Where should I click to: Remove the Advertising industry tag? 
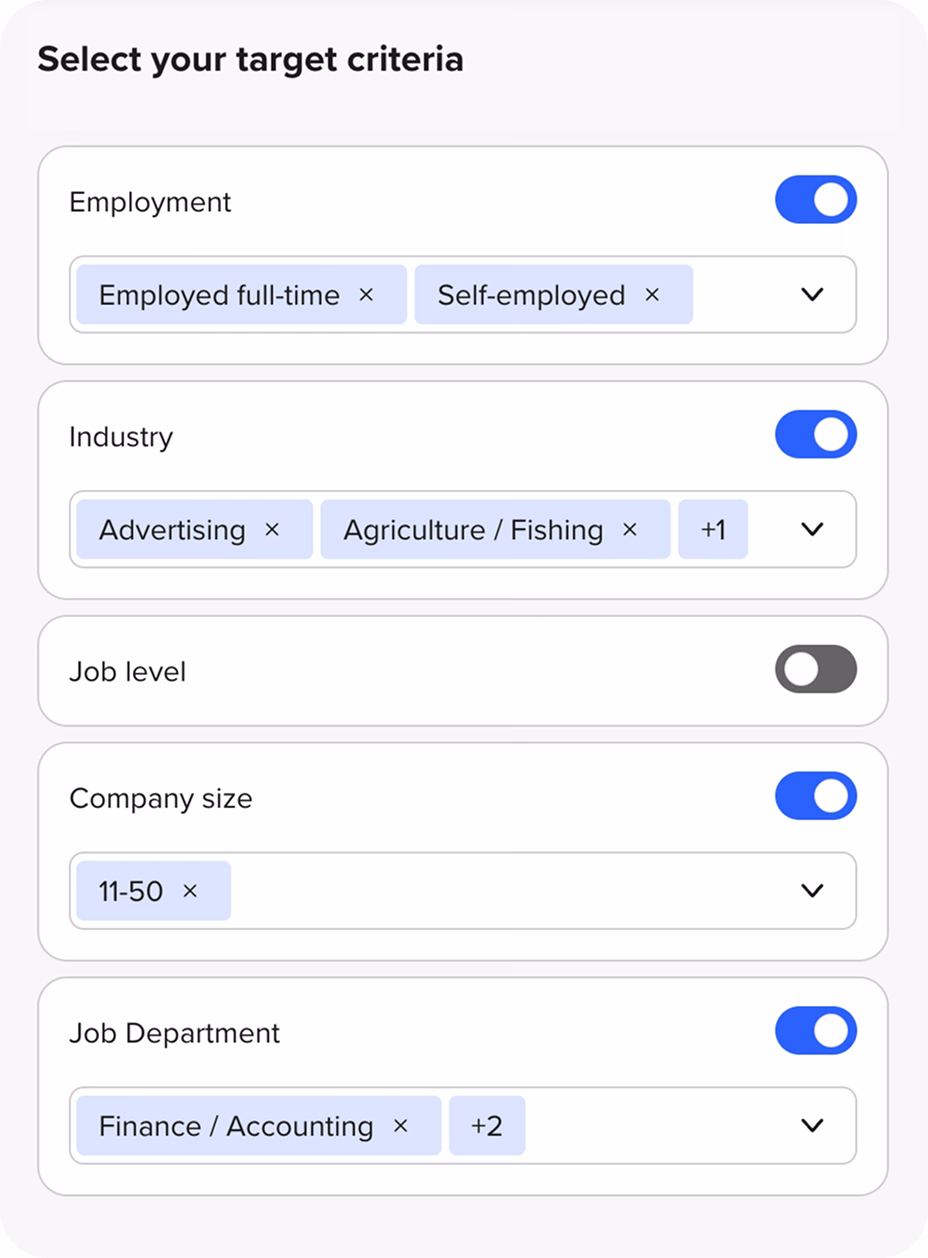click(272, 530)
